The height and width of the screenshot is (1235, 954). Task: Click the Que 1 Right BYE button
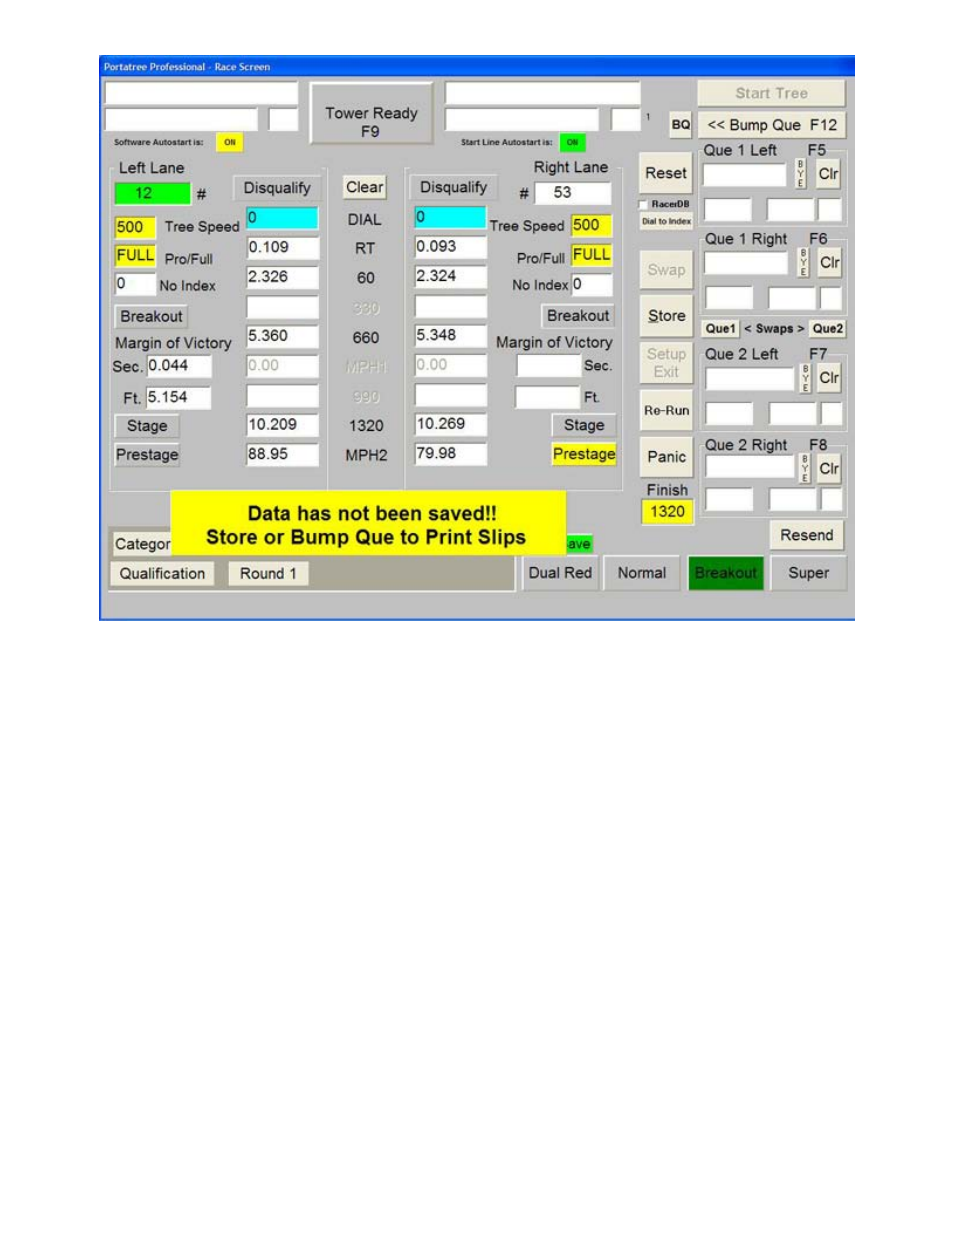(803, 263)
